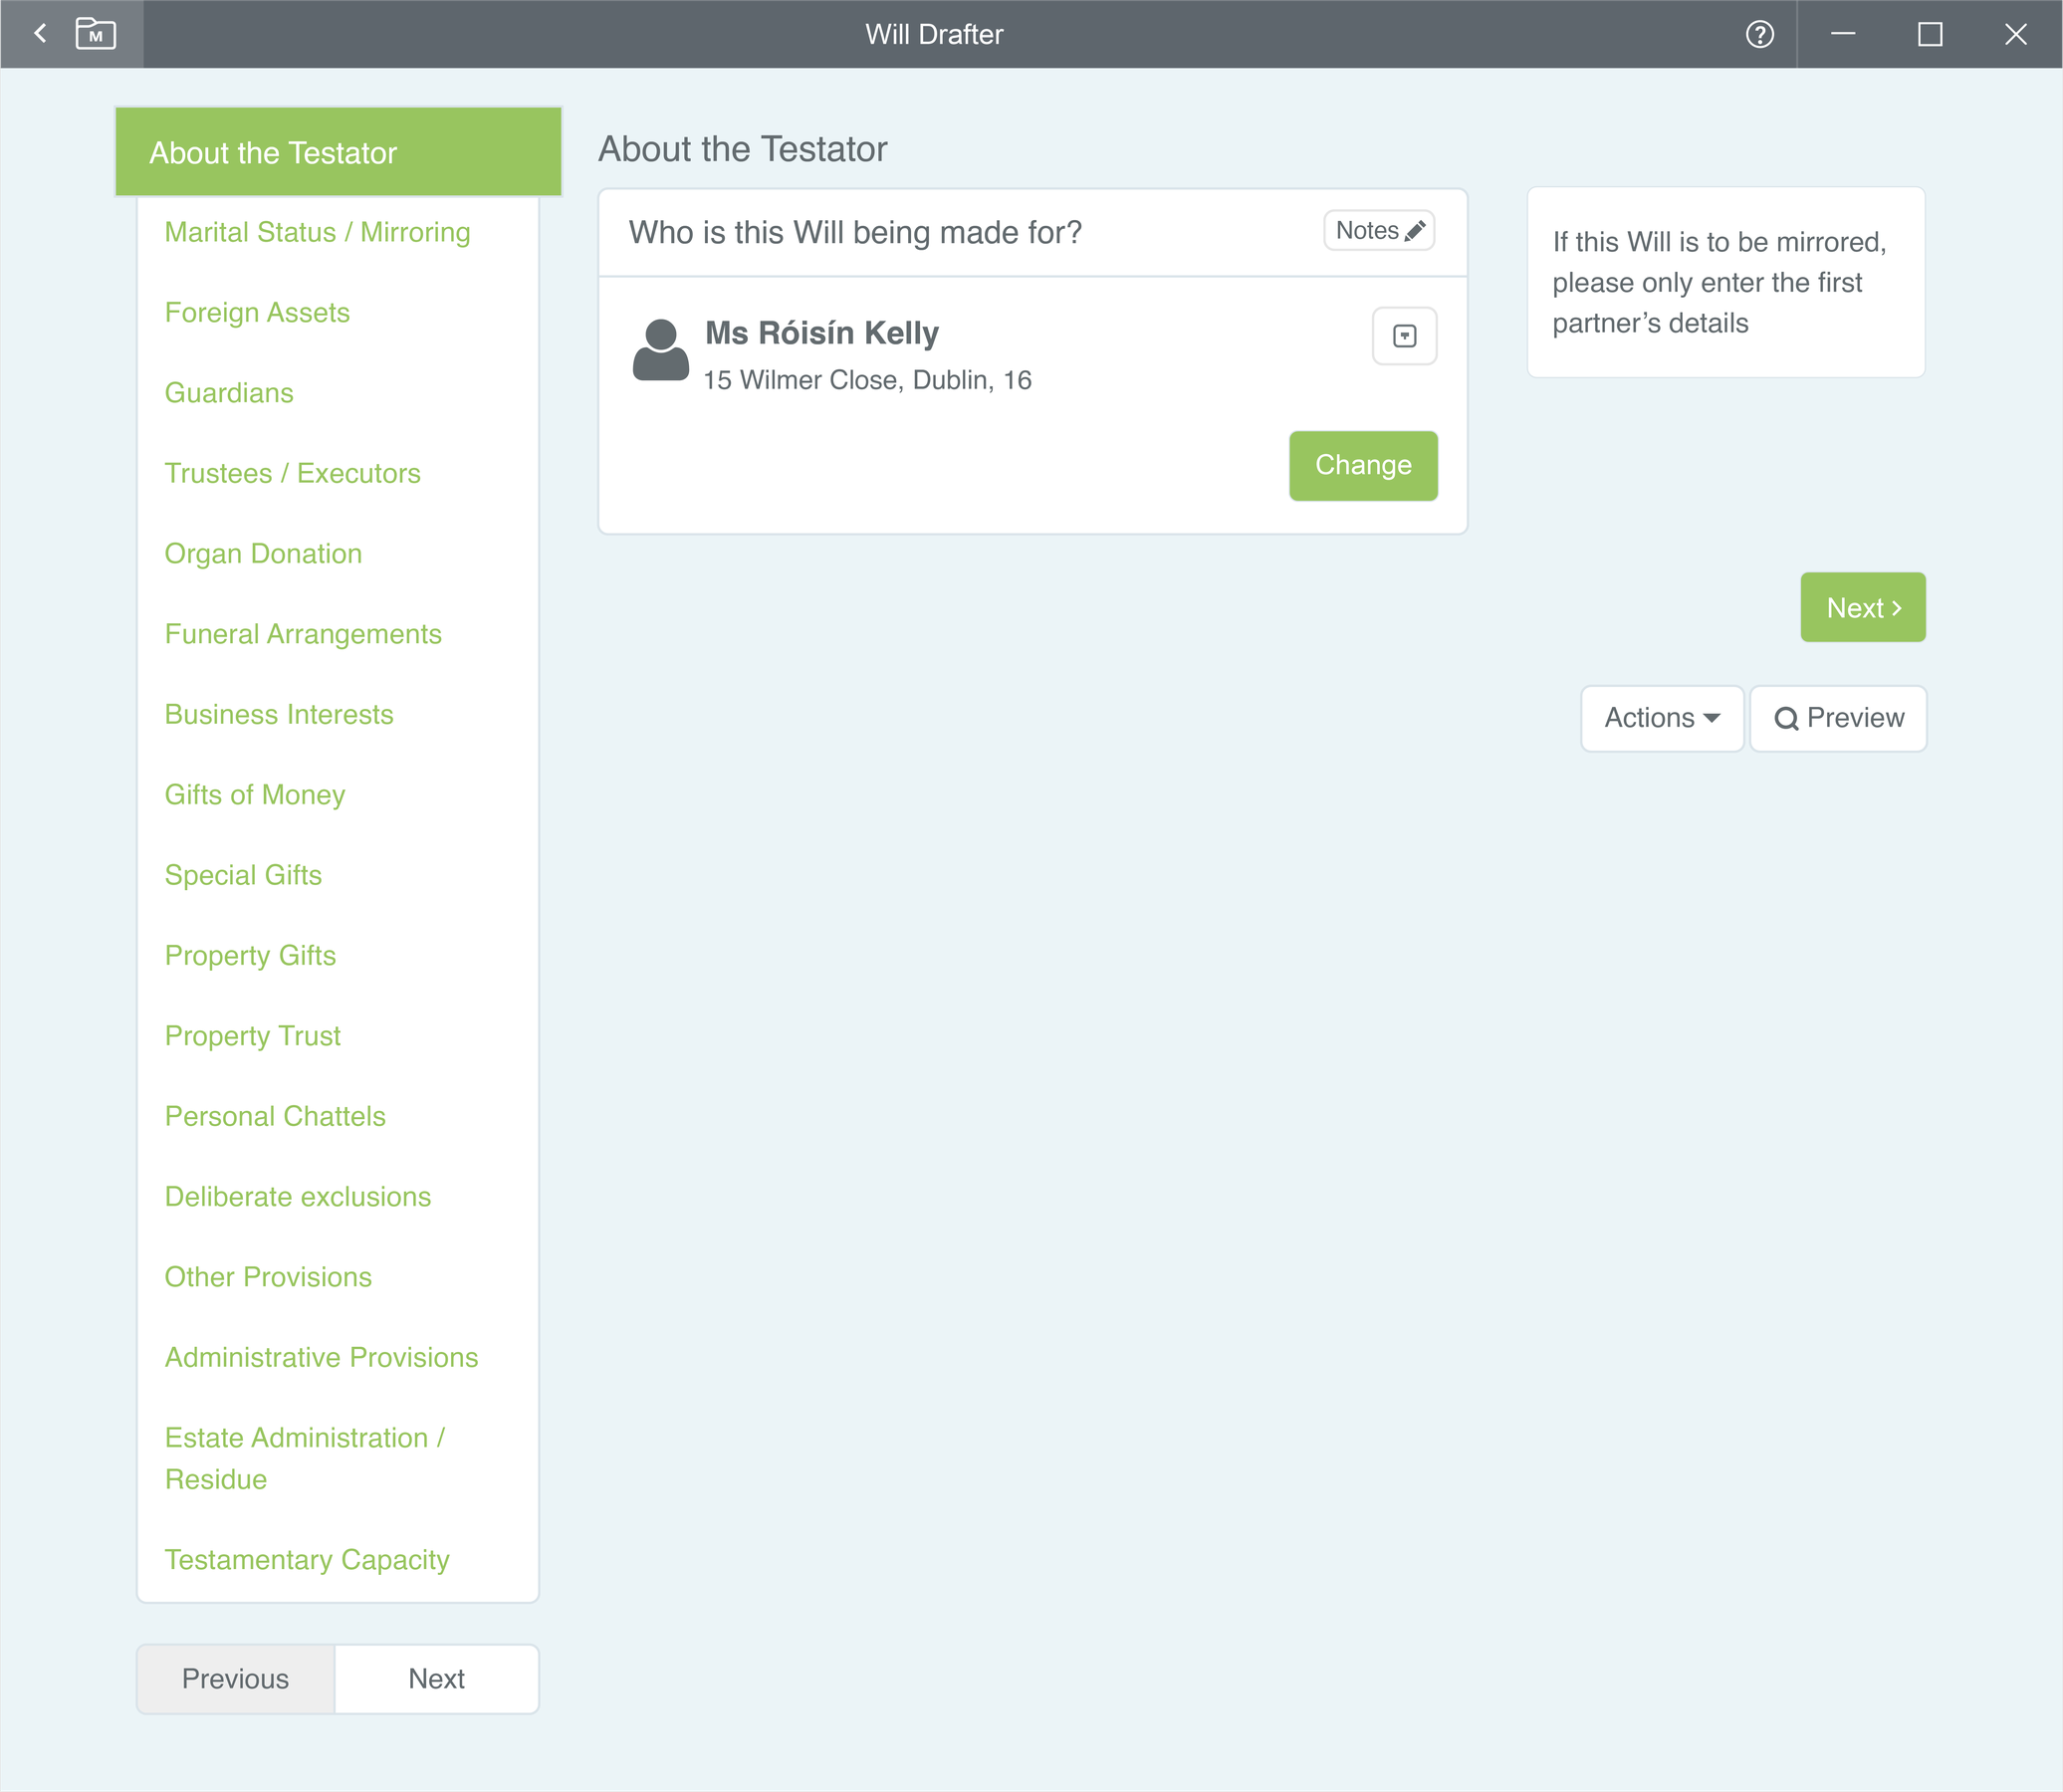Open the matter folder icon in title bar
Screen dimensions: 2063x1792
point(95,33)
